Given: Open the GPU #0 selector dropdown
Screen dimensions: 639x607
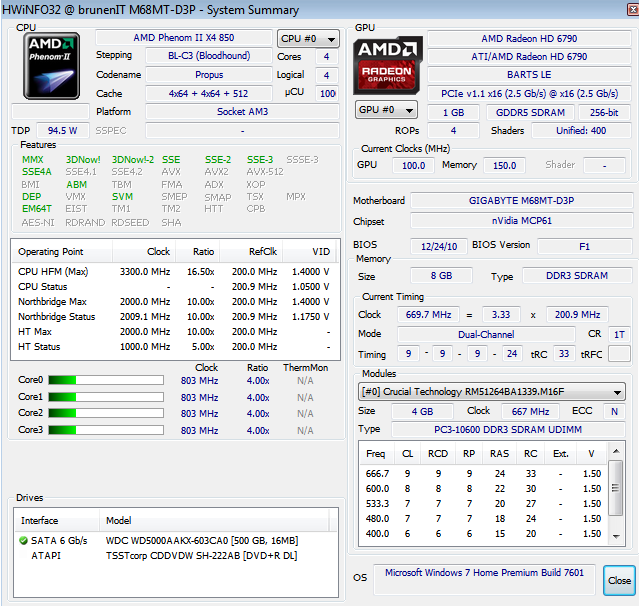Looking at the screenshot, I should click(x=386, y=110).
